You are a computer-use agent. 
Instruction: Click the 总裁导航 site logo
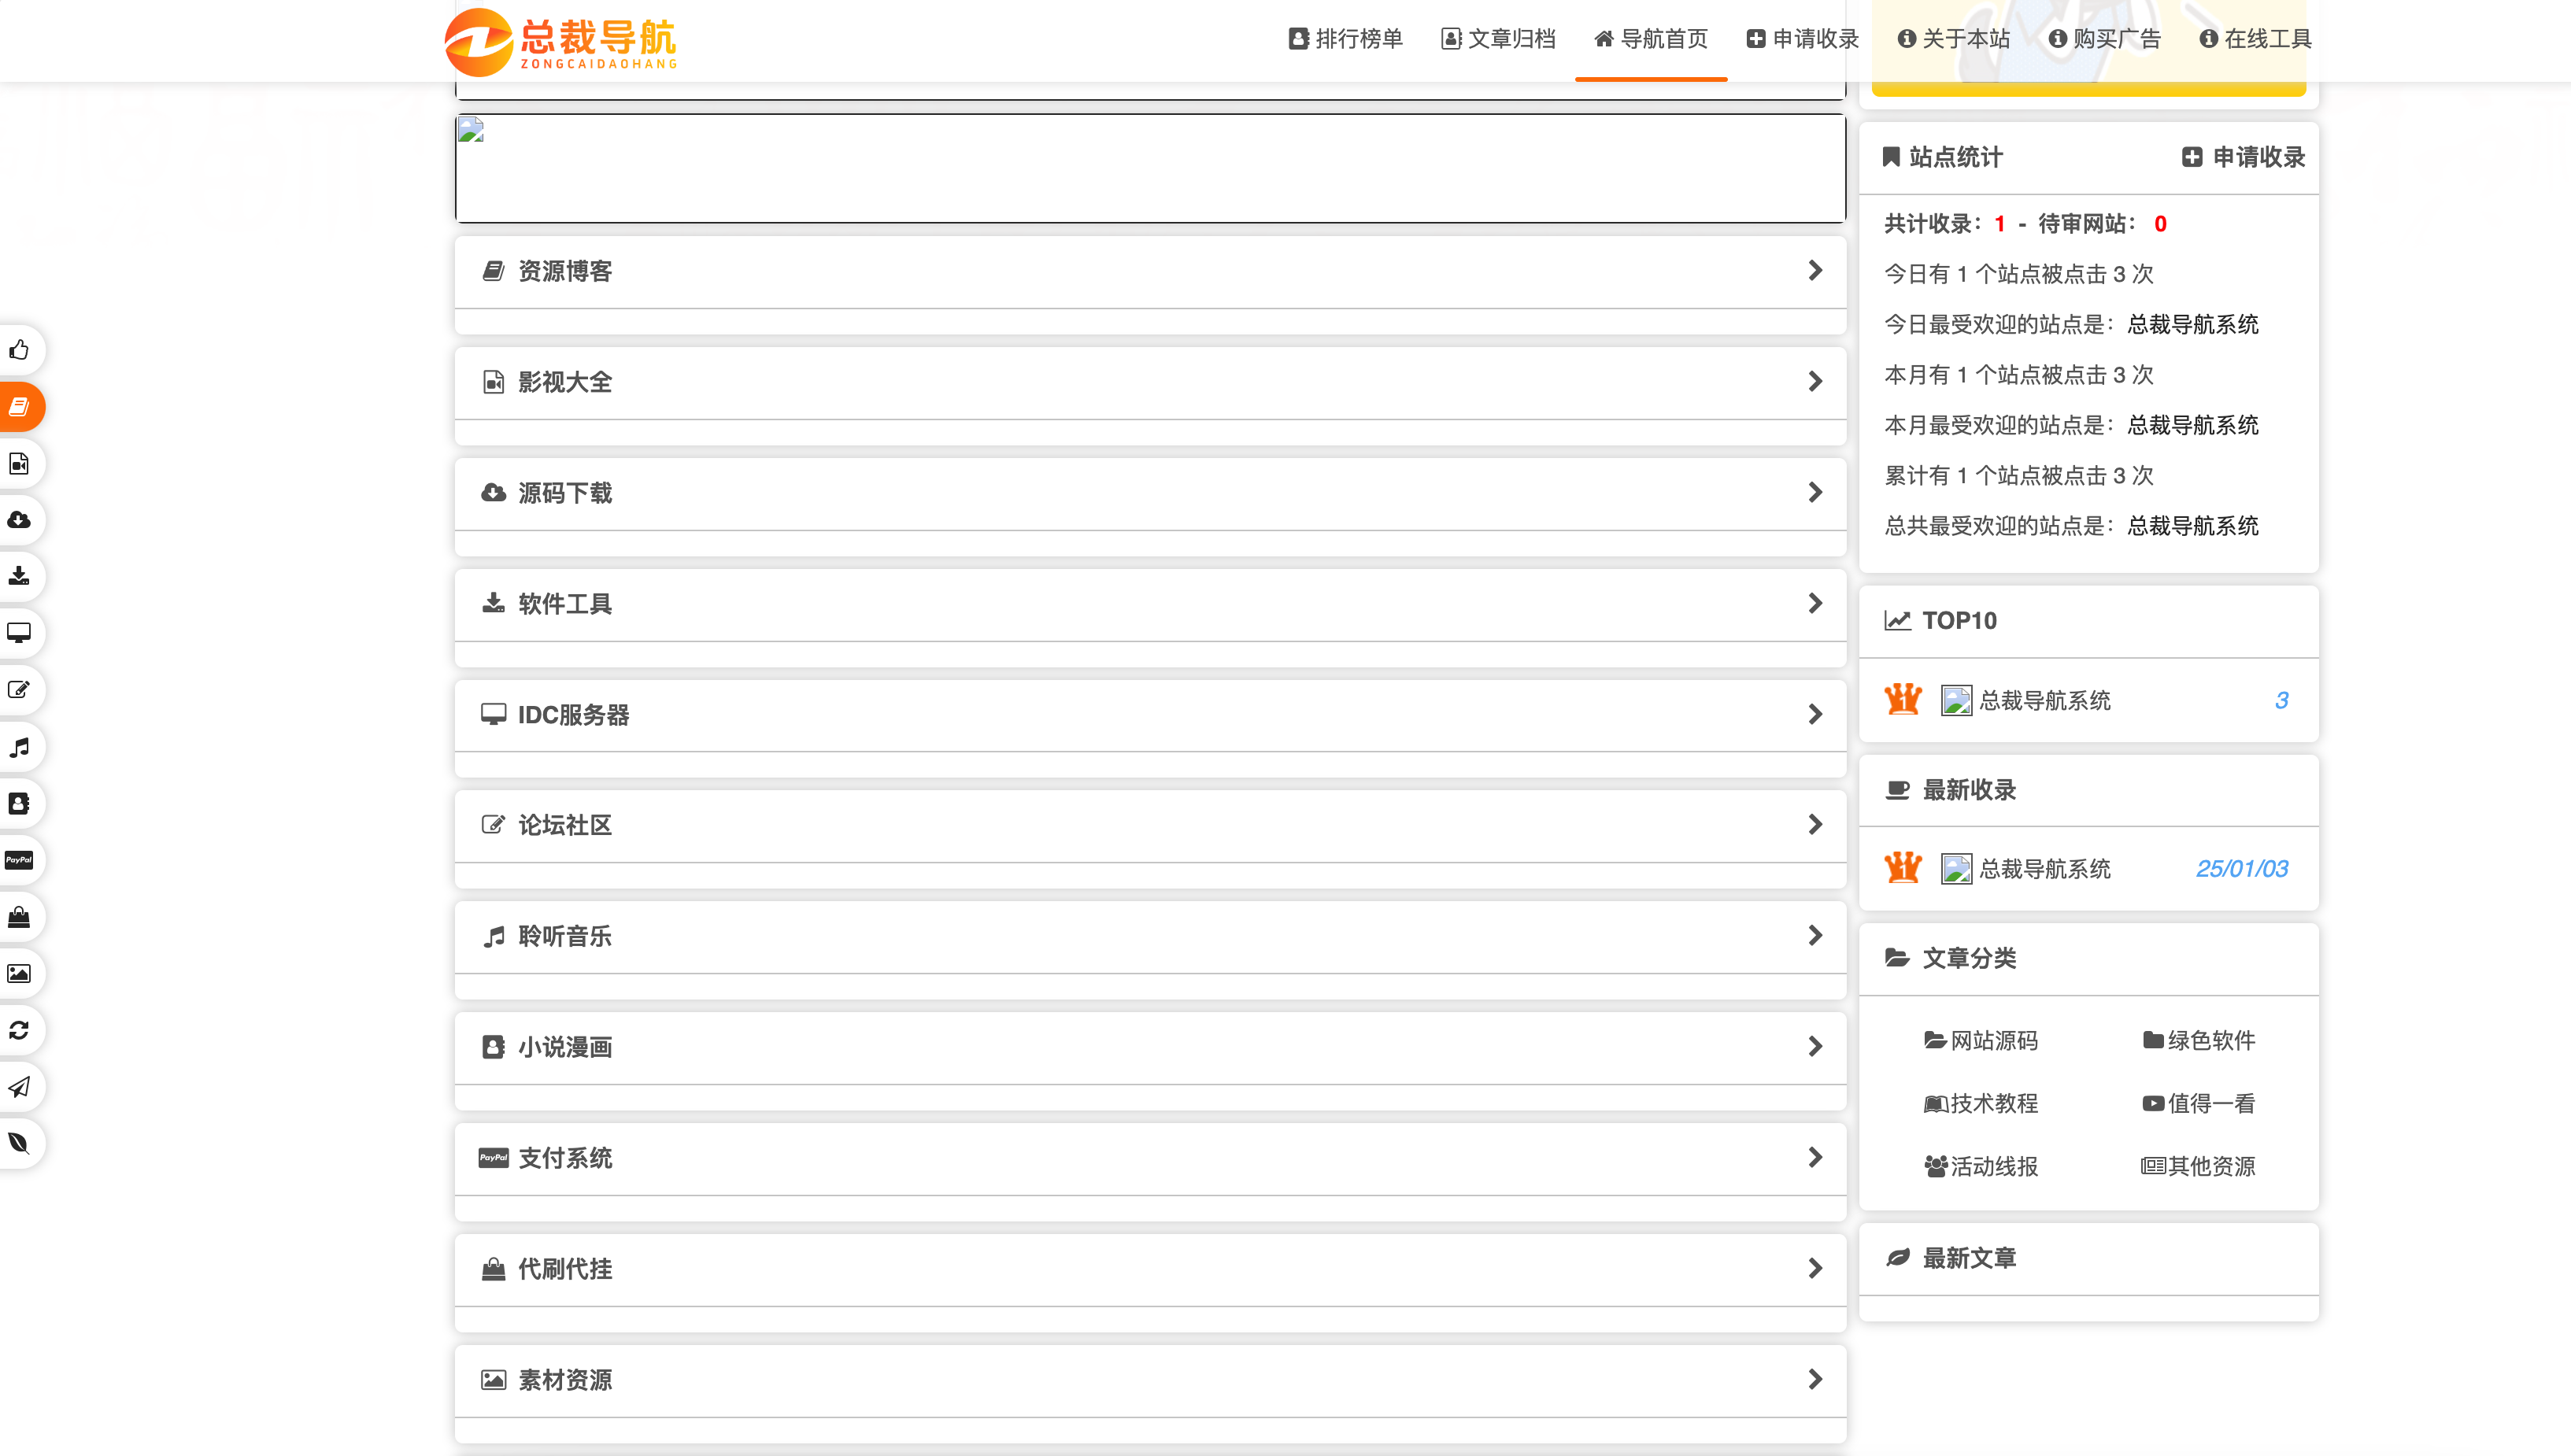click(x=561, y=42)
